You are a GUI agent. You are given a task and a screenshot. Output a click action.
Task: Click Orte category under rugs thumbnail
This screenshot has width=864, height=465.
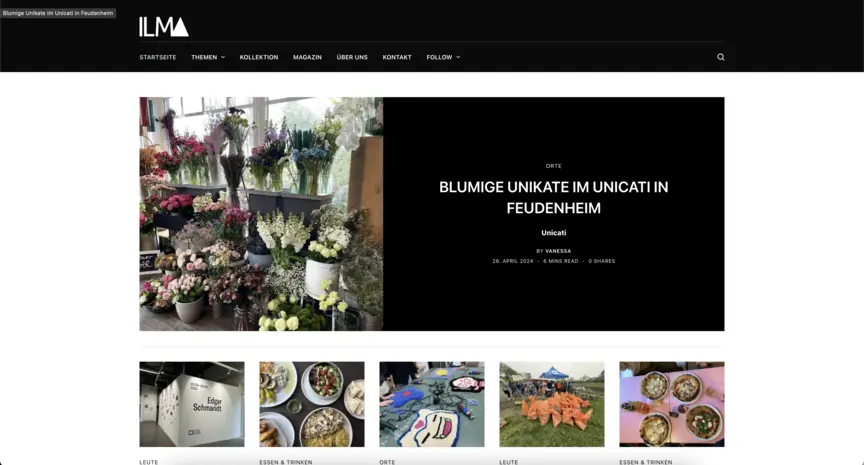(387, 462)
